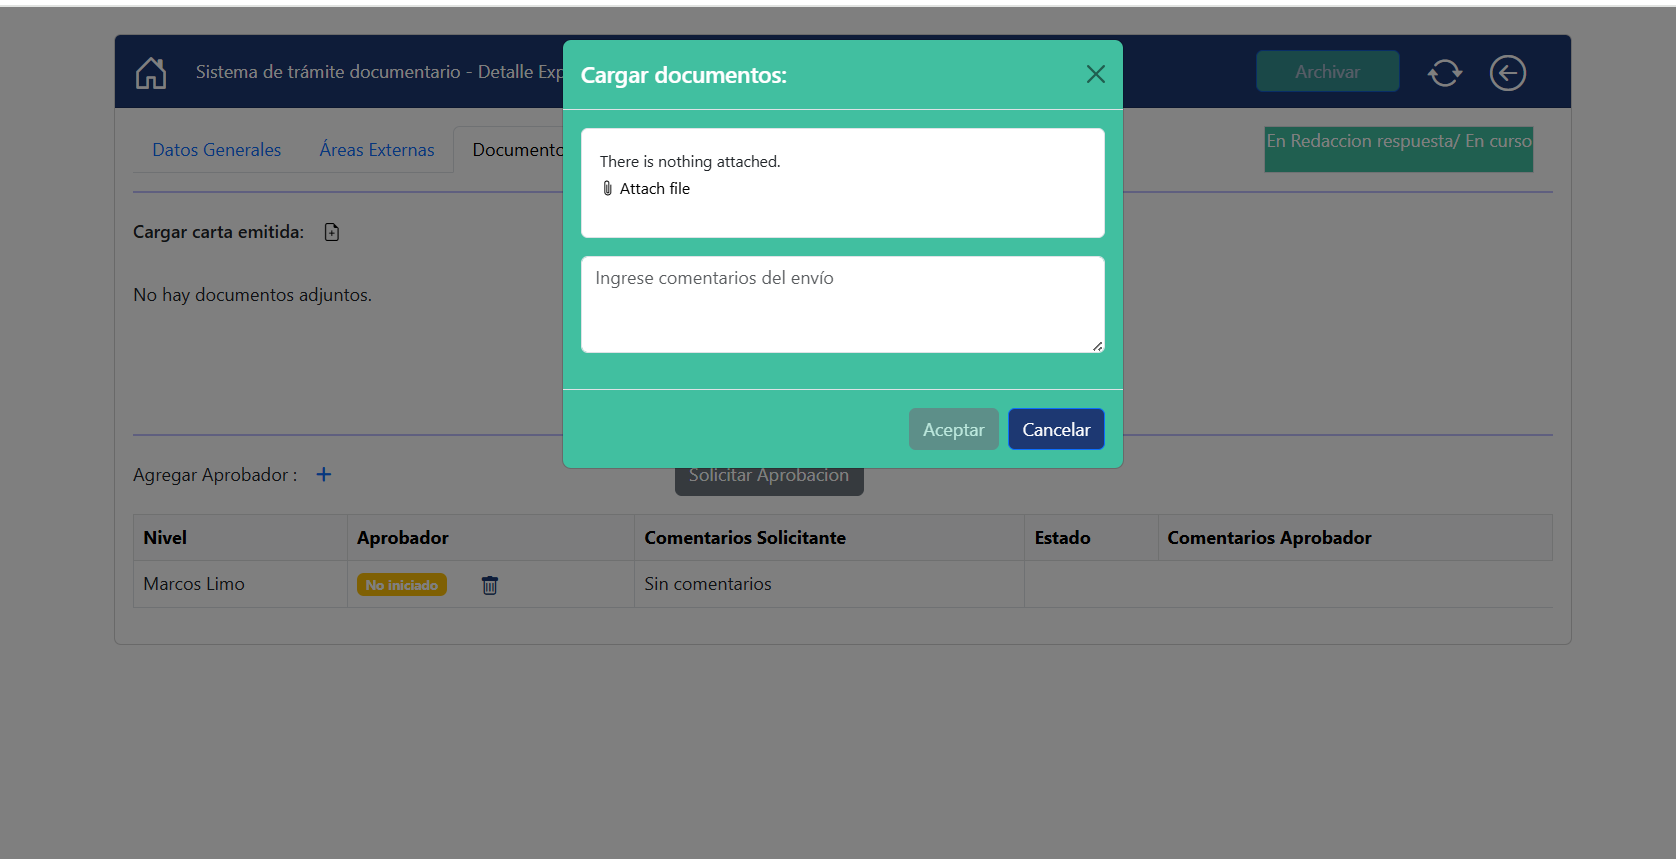Click the paperclip attach icon
This screenshot has width=1676, height=859.
point(607,189)
